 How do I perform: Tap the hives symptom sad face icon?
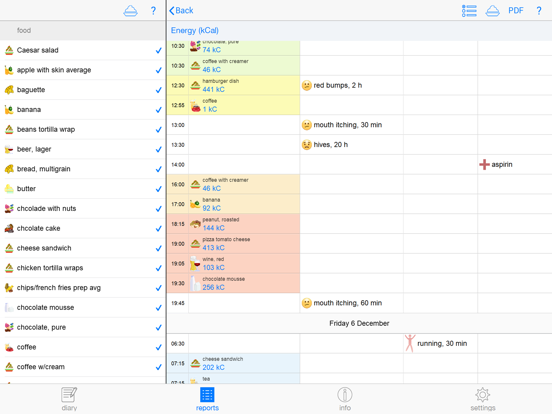(x=307, y=145)
